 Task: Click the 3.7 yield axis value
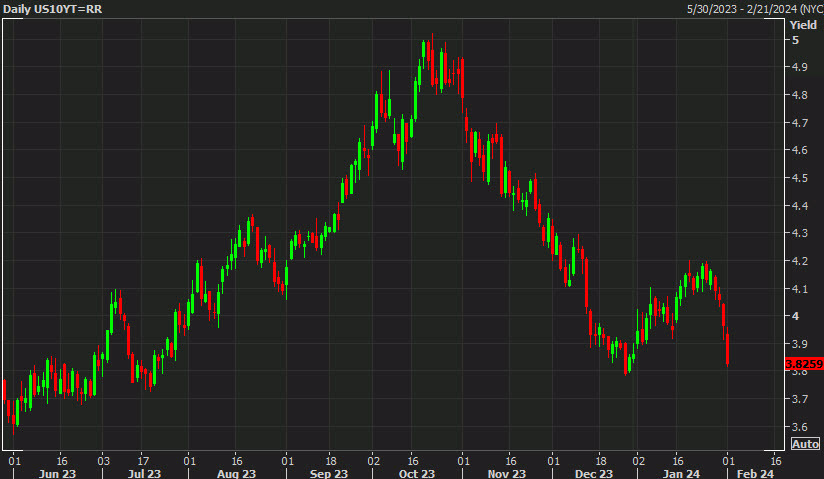coord(799,399)
